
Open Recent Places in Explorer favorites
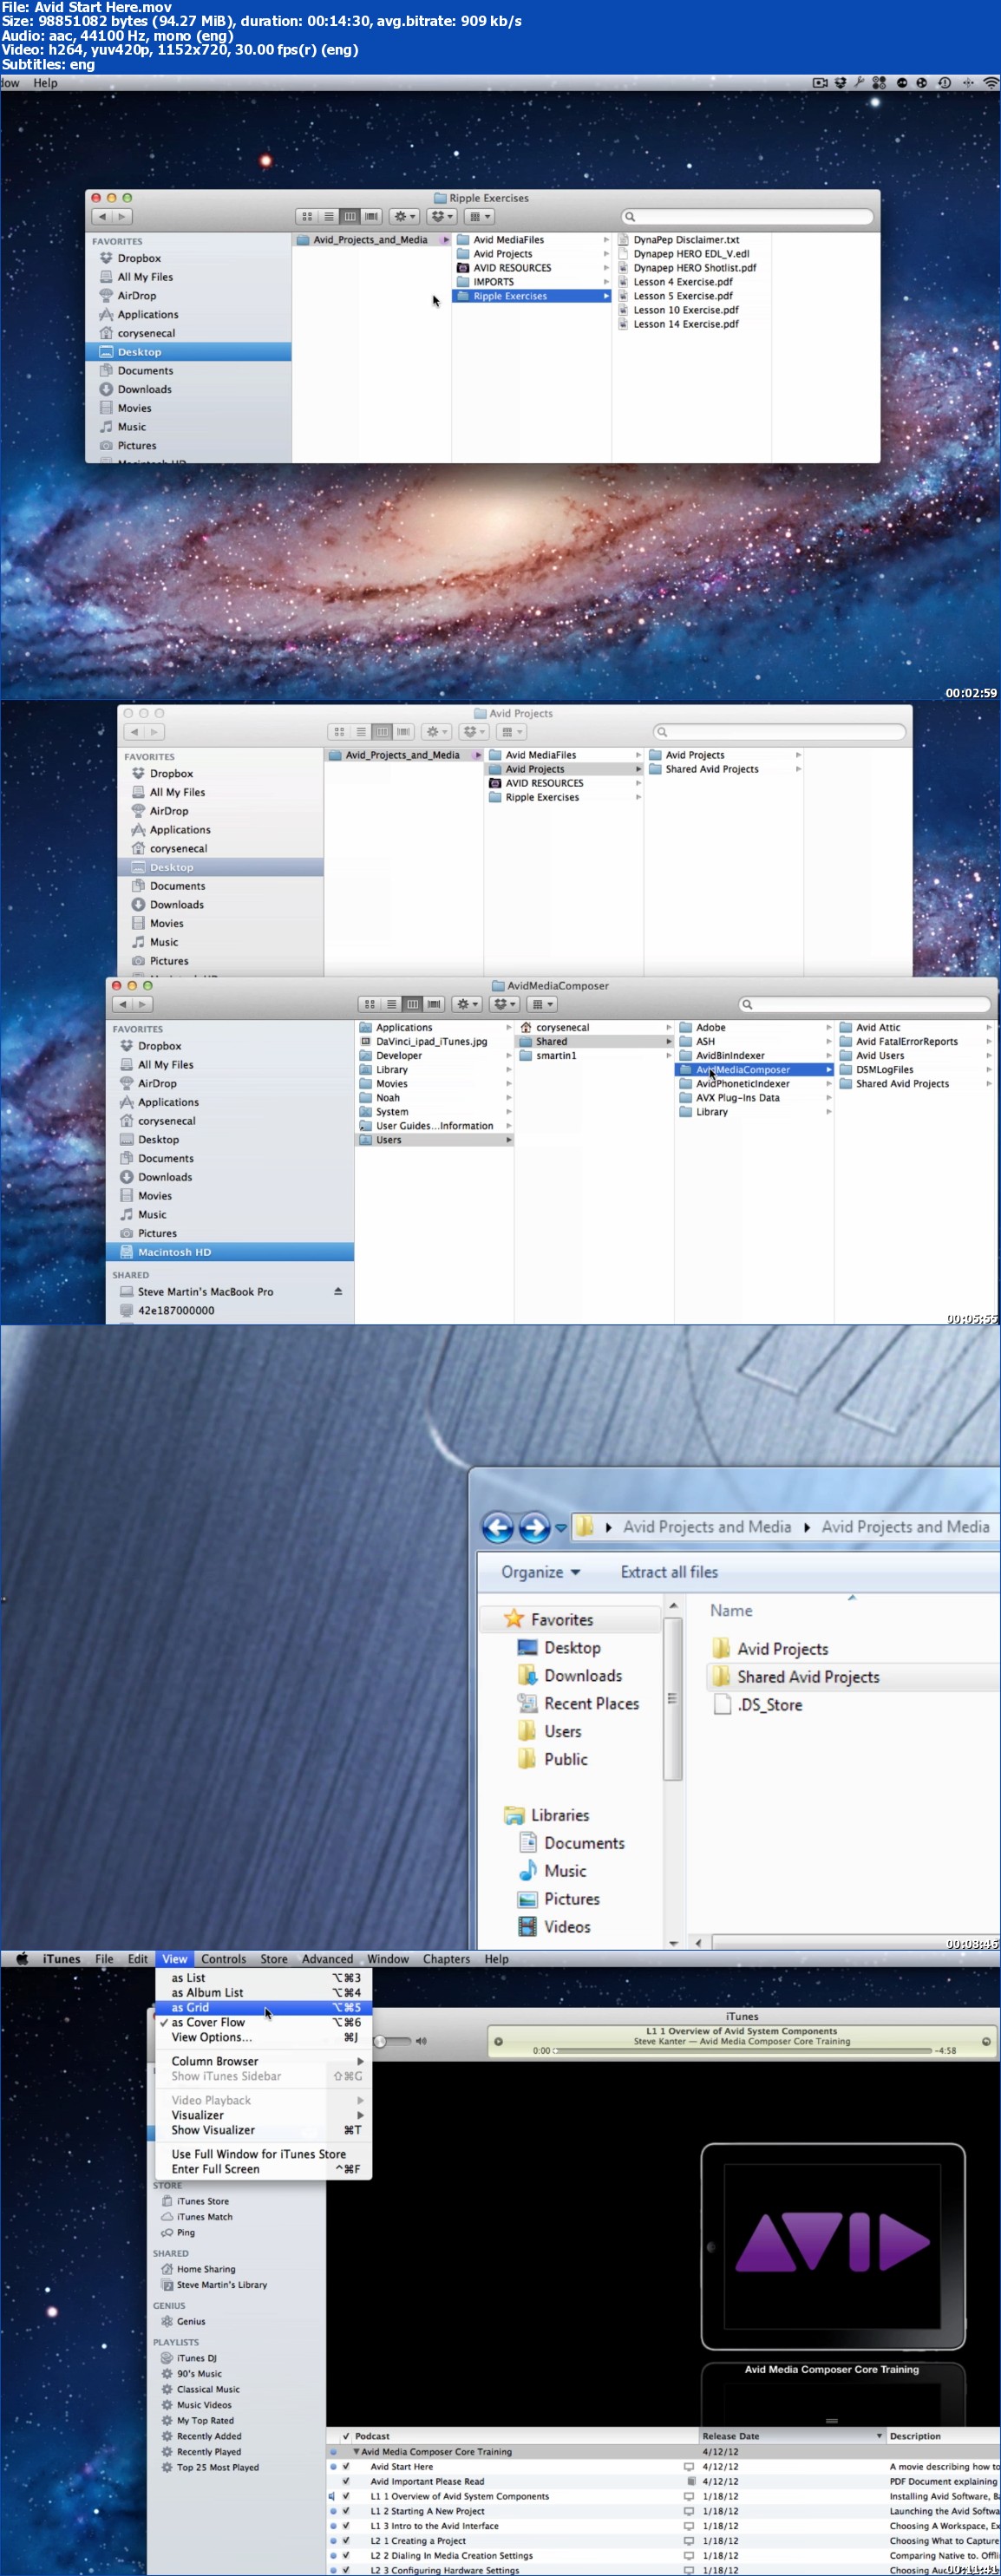pyautogui.click(x=578, y=1704)
